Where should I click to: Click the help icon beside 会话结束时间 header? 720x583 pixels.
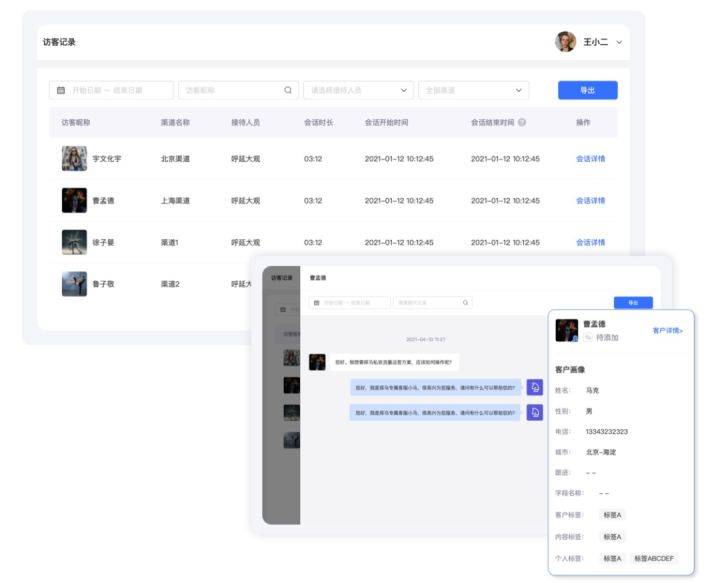[522, 123]
